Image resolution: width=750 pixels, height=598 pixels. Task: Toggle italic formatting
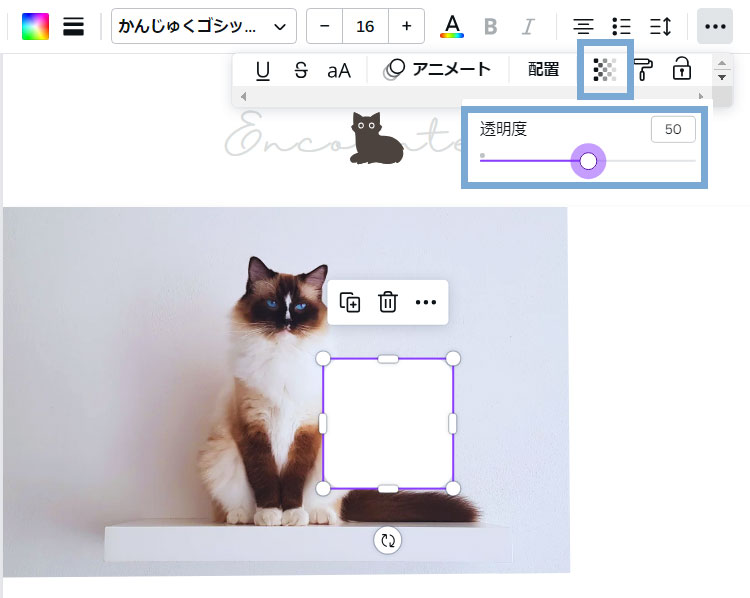pyautogui.click(x=528, y=27)
